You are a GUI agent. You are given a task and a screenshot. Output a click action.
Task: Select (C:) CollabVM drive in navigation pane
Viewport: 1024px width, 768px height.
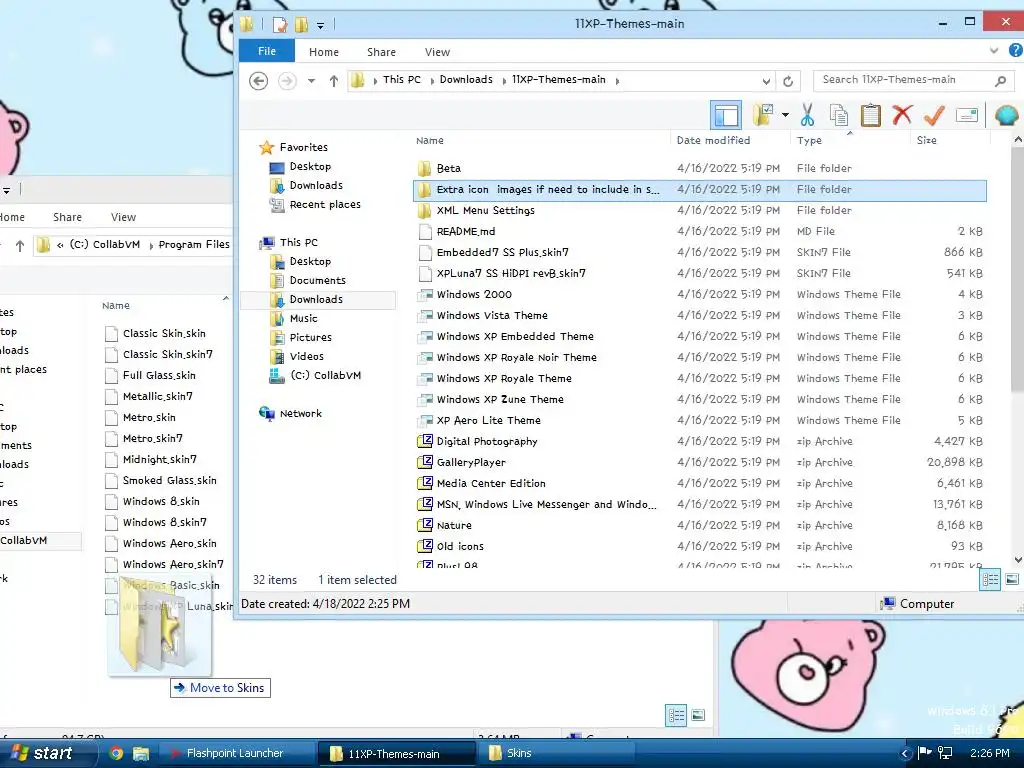[x=325, y=376]
